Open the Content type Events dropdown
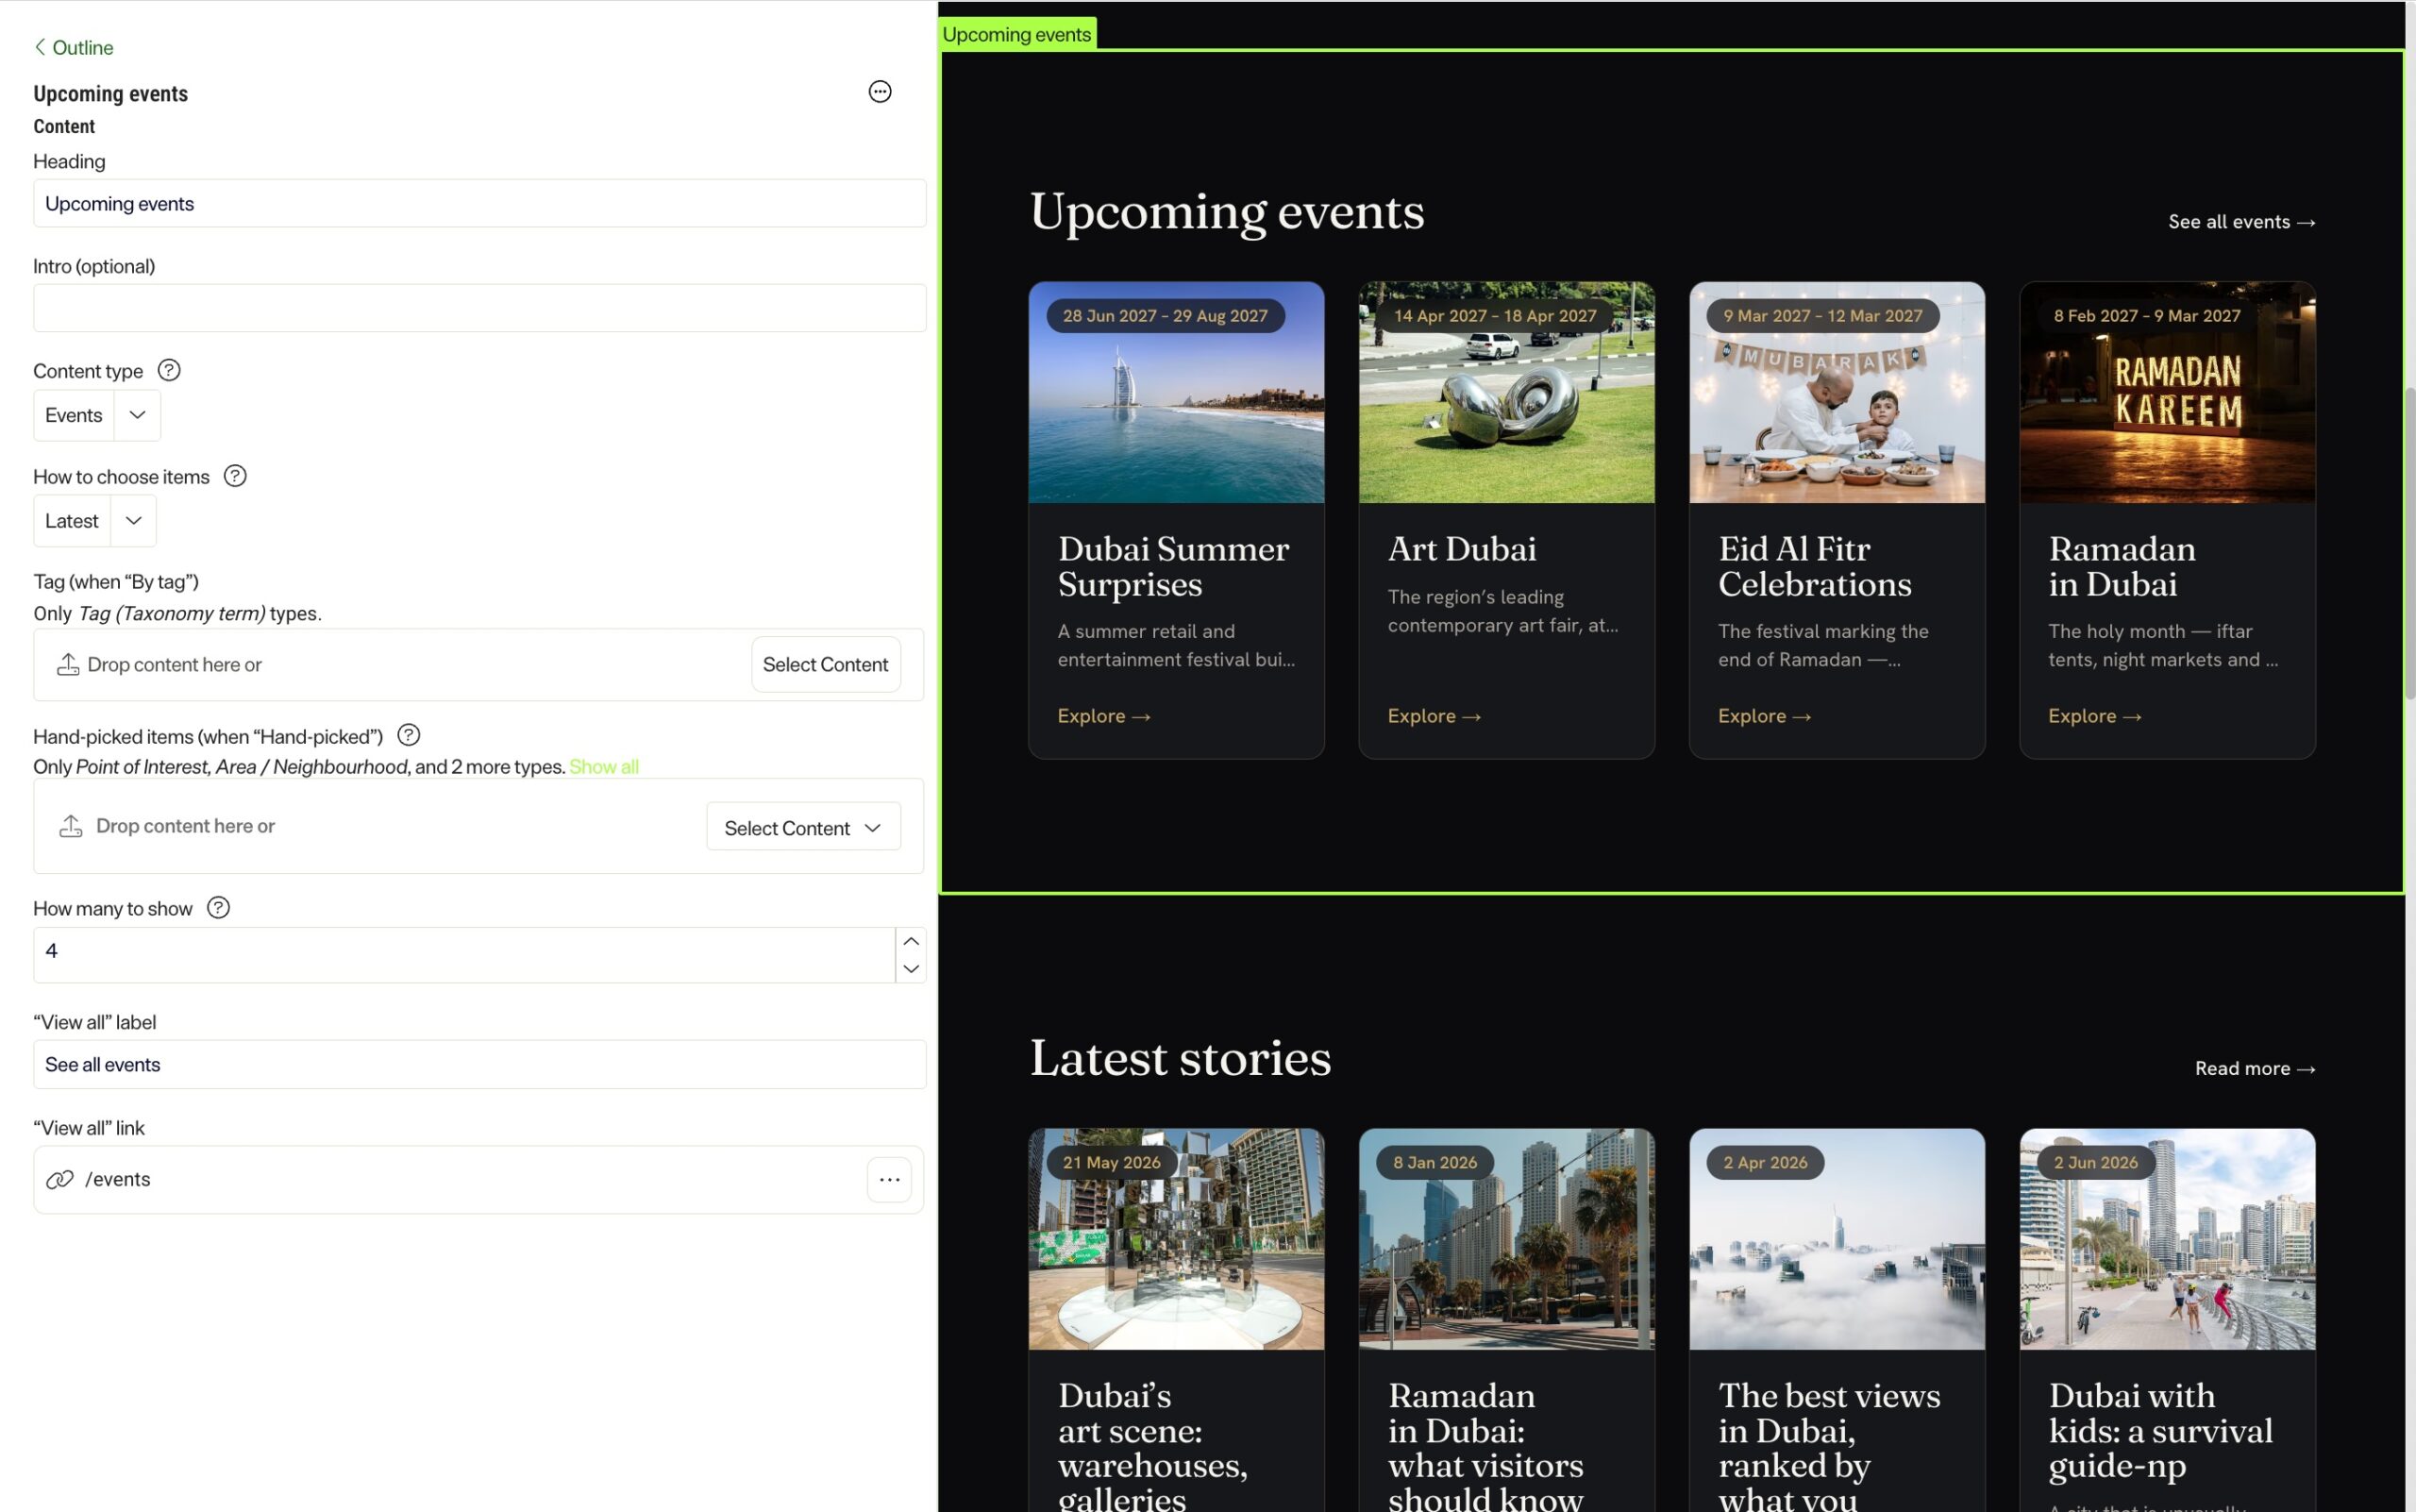Image resolution: width=2416 pixels, height=1512 pixels. (97, 415)
